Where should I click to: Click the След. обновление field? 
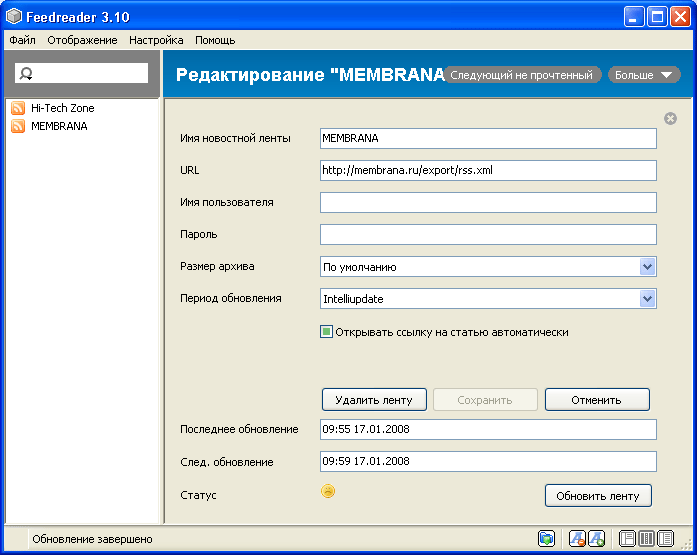coord(488,462)
